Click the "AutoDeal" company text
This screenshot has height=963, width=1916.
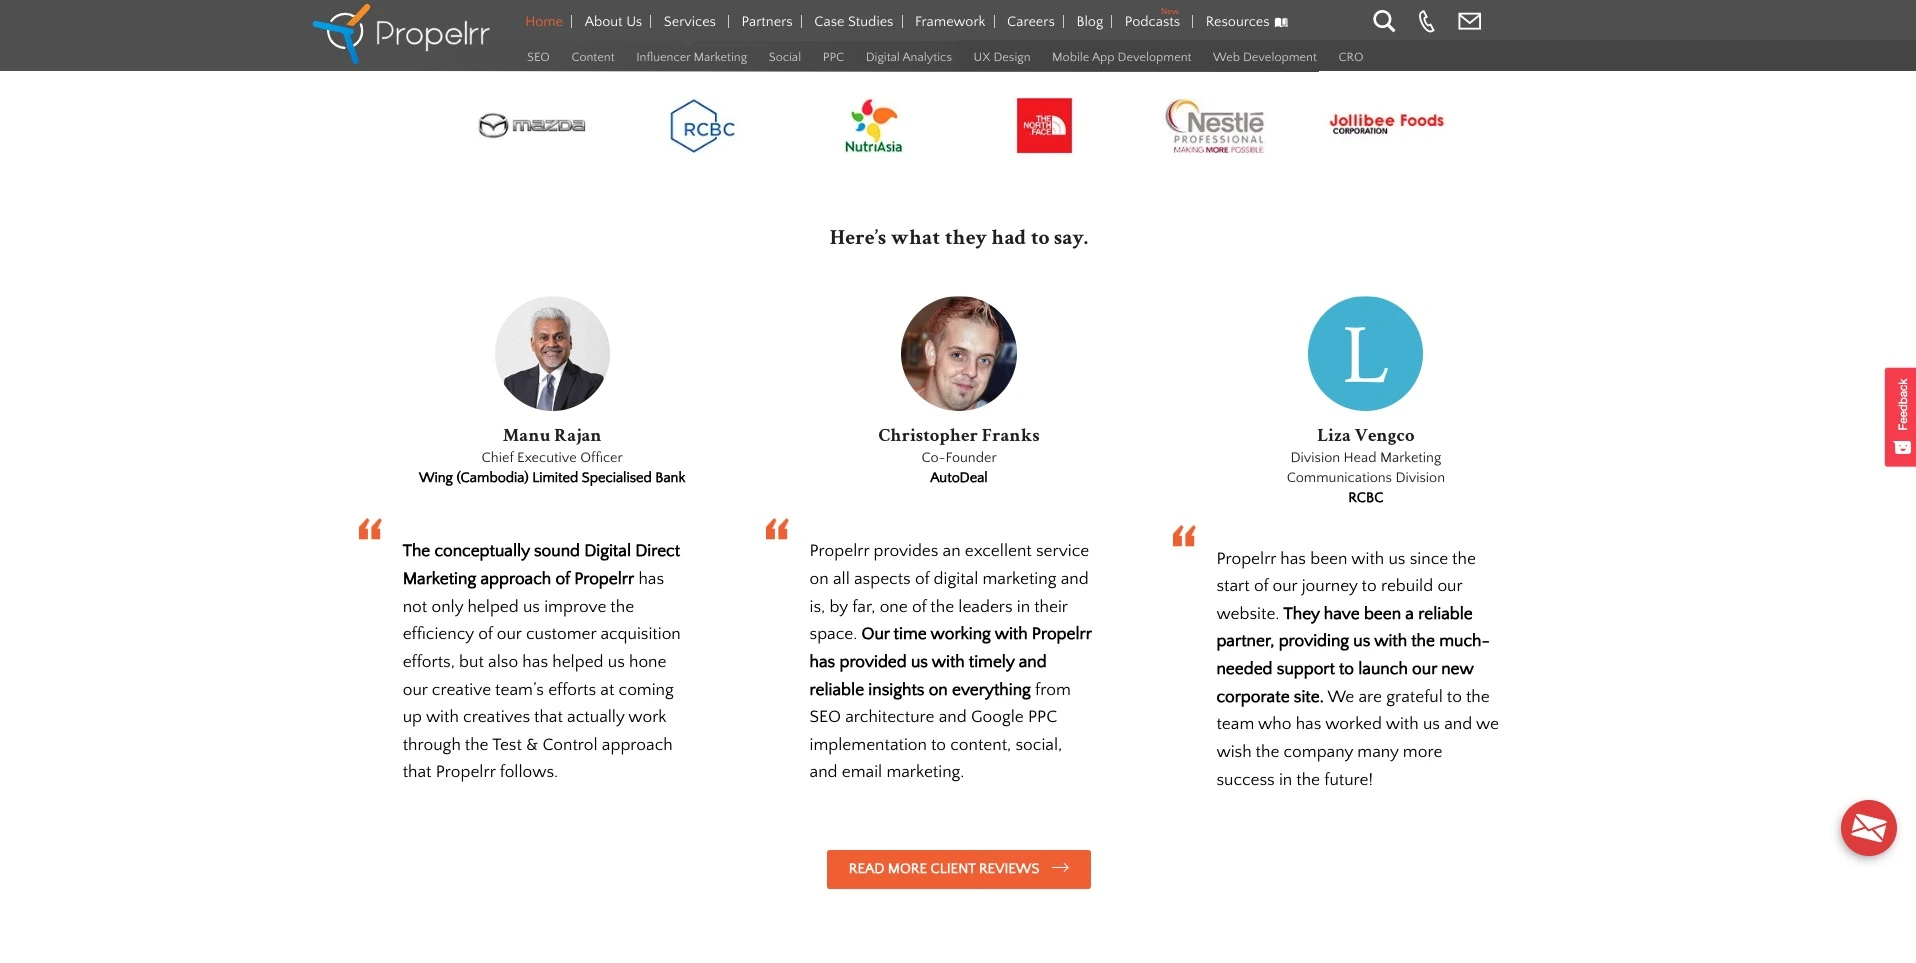[959, 477]
